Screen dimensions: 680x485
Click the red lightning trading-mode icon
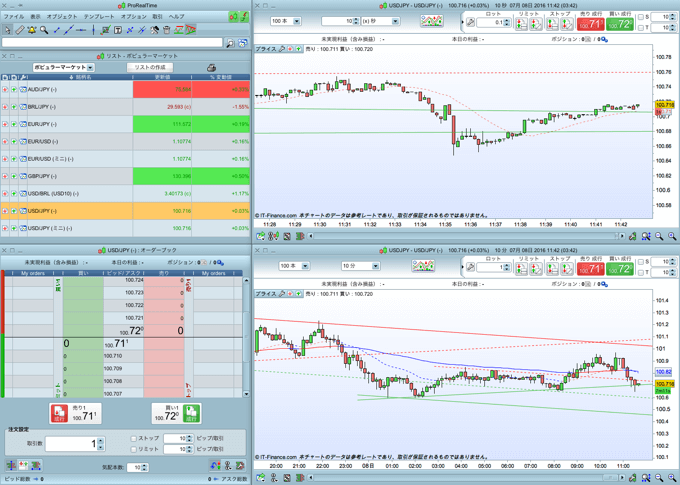(x=245, y=16)
